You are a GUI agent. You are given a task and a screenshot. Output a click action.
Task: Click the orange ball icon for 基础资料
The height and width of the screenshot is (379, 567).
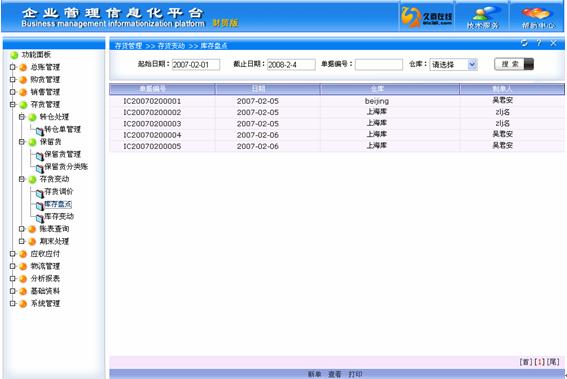point(23,291)
